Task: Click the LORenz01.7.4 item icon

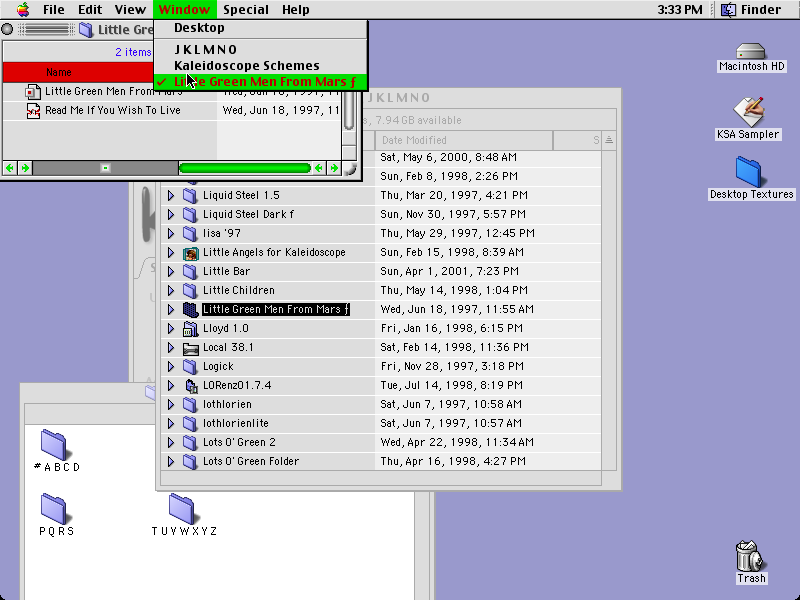Action: (190, 386)
